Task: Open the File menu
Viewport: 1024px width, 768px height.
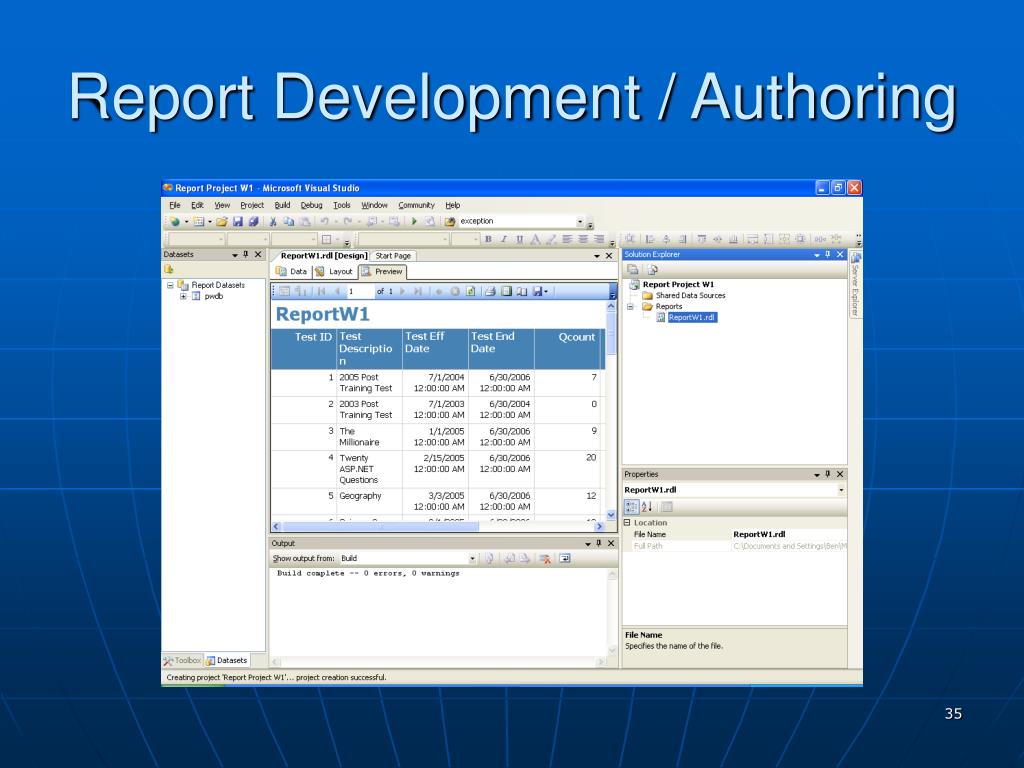Action: point(174,205)
